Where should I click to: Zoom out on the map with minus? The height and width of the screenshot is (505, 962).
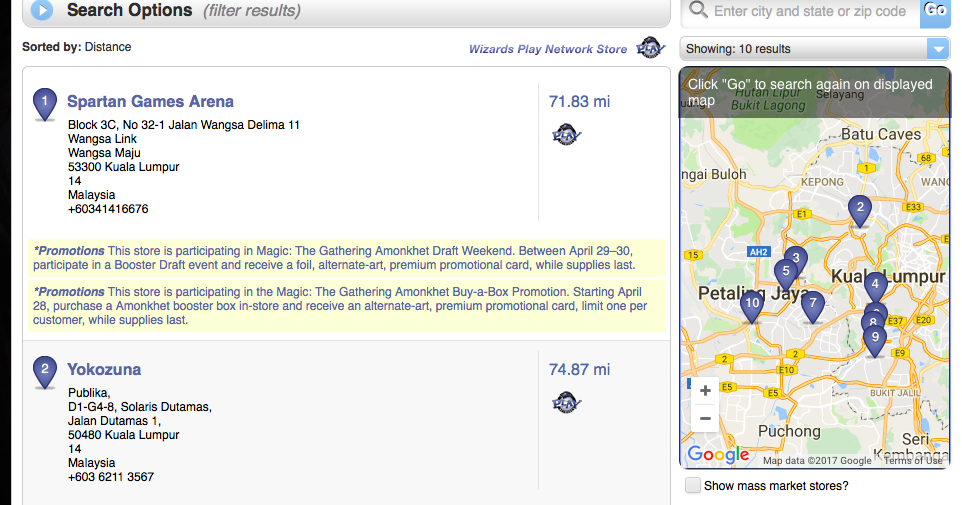[706, 418]
